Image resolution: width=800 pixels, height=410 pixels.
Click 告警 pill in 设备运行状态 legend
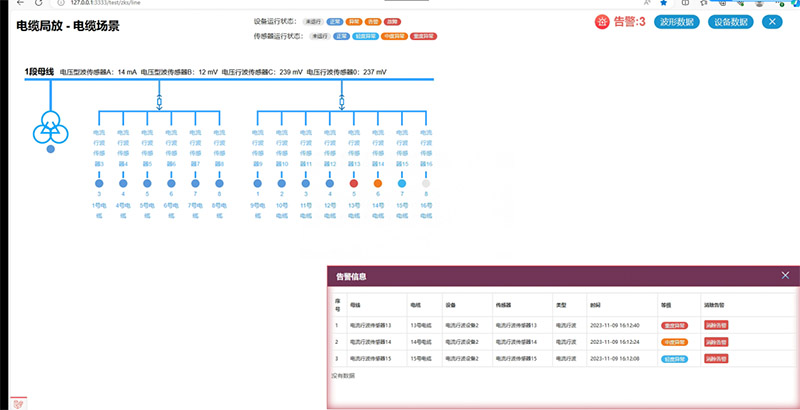click(x=373, y=22)
